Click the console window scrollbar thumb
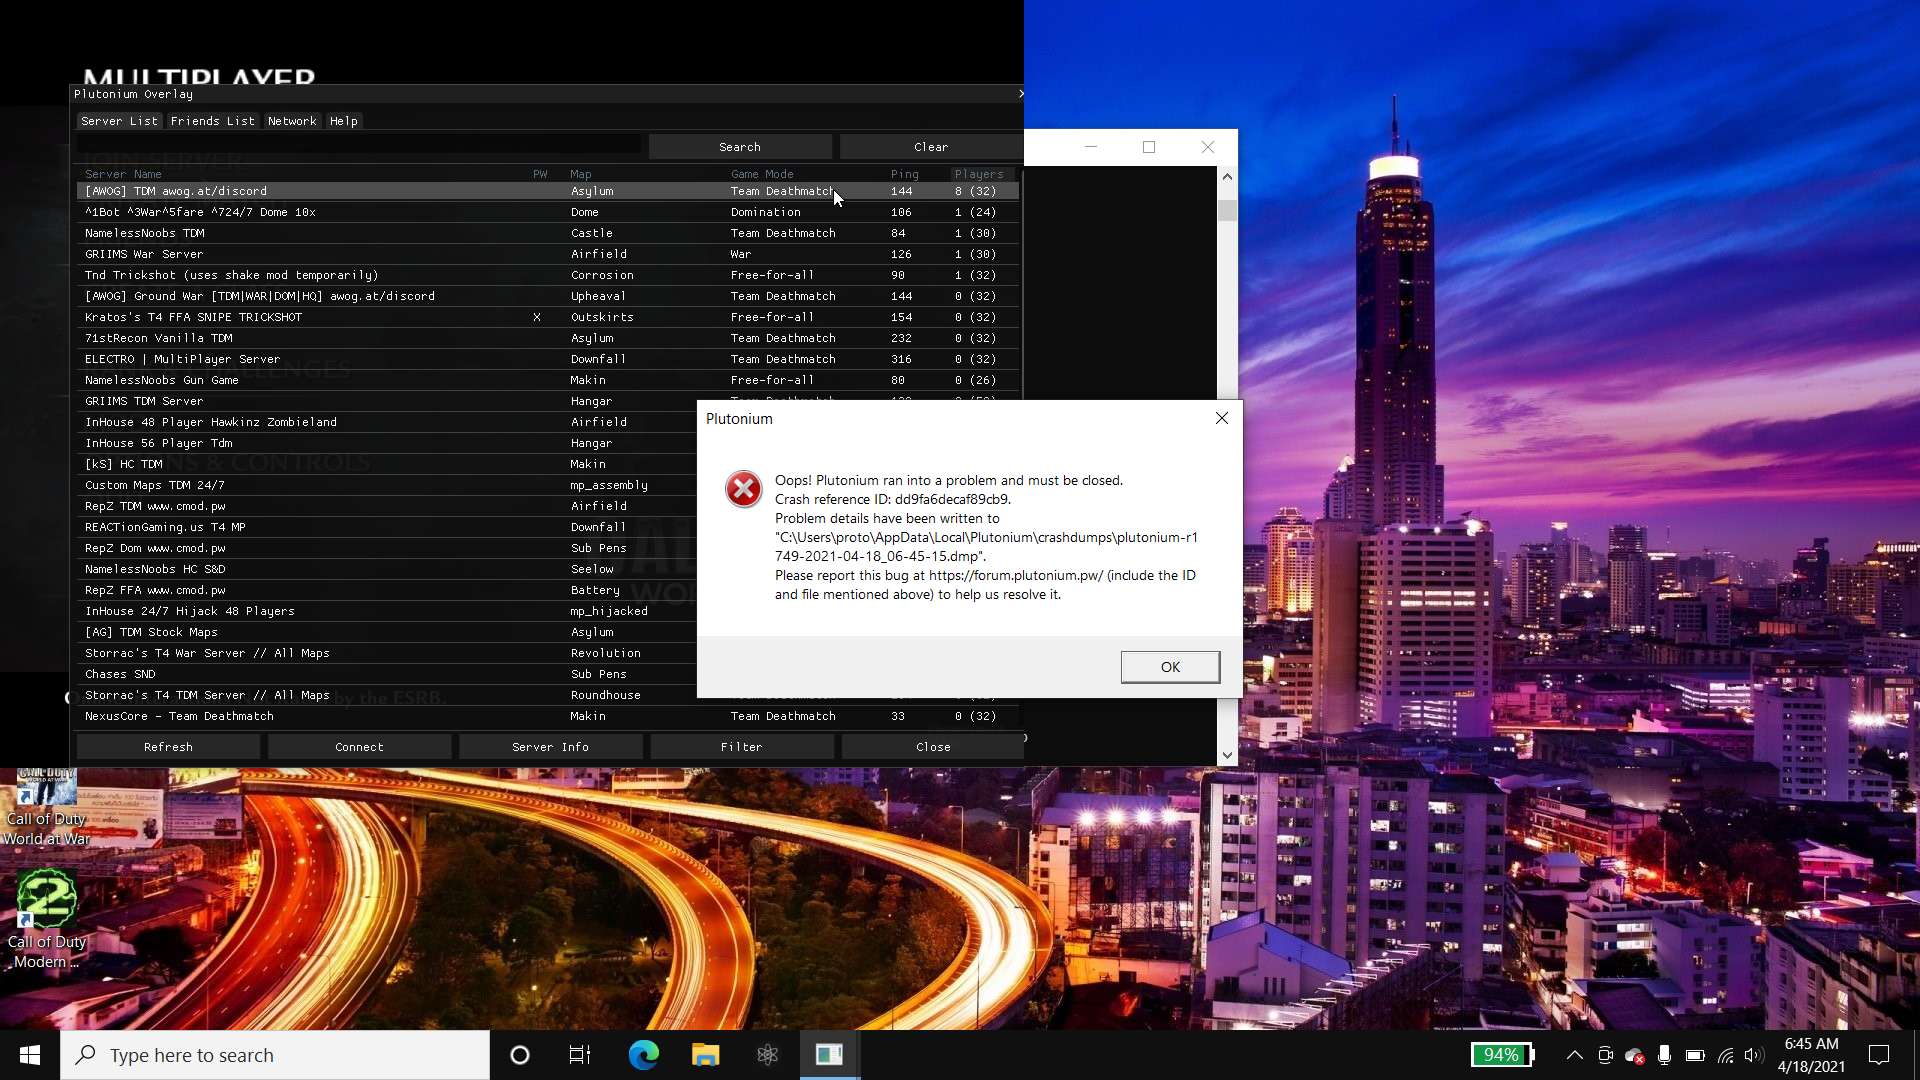This screenshot has width=1920, height=1080. tap(1227, 210)
